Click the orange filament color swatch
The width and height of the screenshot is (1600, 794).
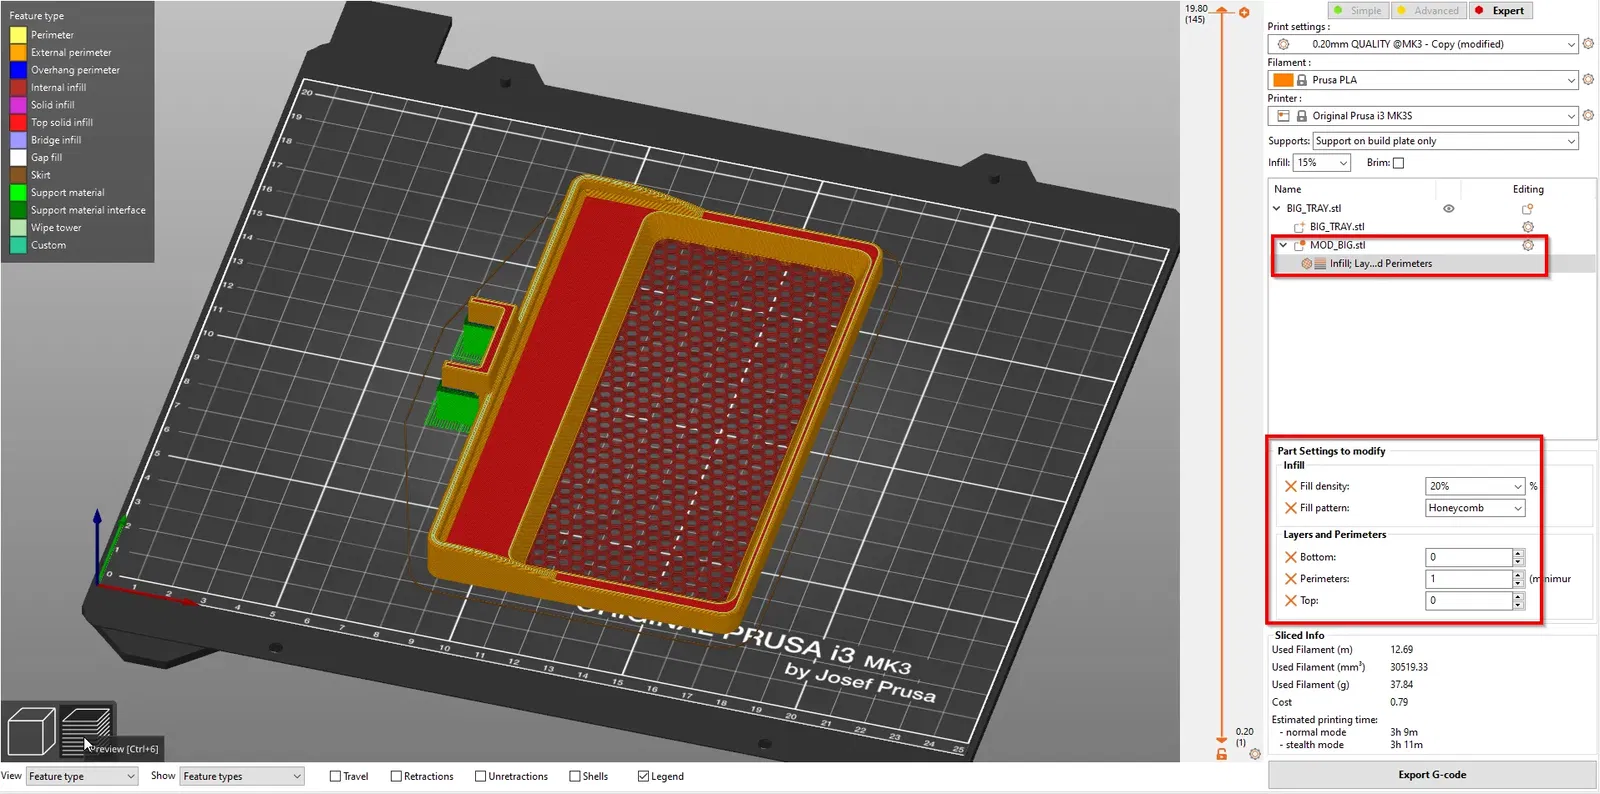coord(1283,80)
